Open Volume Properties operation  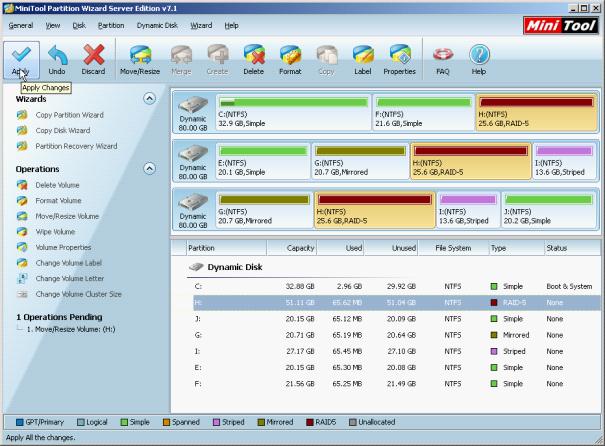pyautogui.click(x=63, y=247)
